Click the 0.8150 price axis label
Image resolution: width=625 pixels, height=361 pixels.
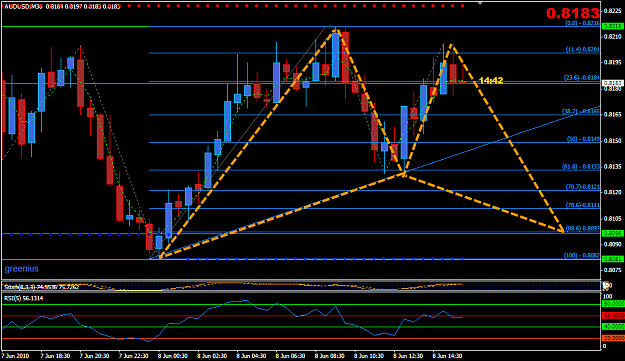(613, 141)
